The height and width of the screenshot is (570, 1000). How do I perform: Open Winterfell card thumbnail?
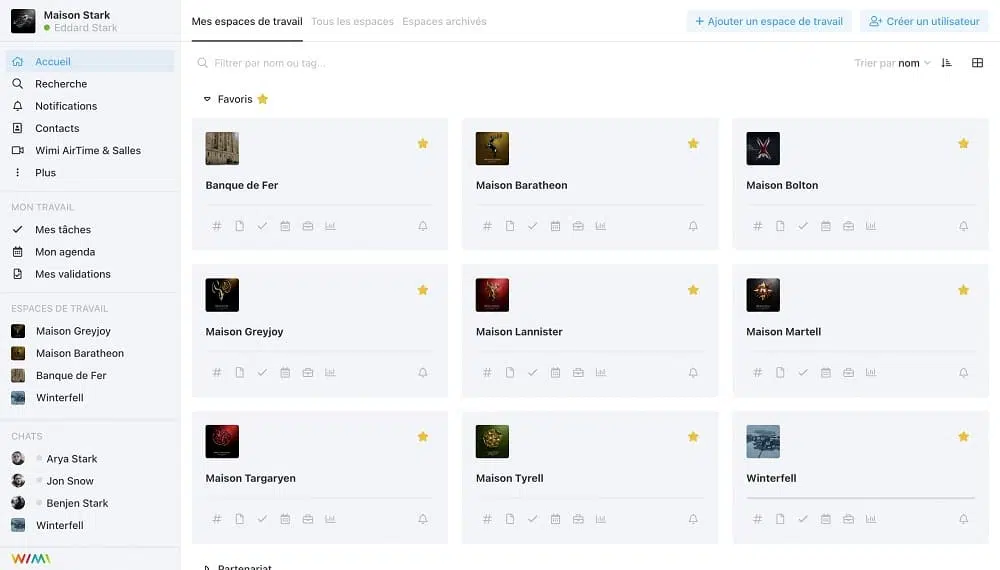coord(763,441)
